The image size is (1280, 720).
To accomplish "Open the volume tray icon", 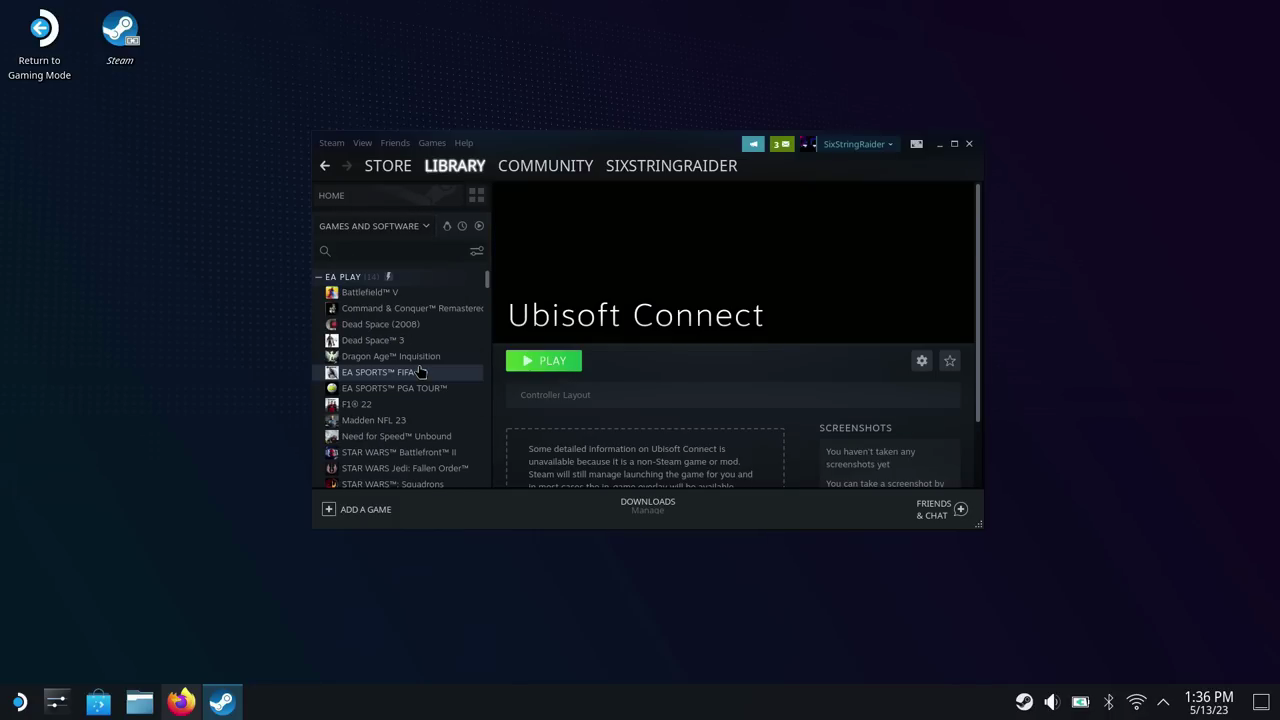I will click(1052, 702).
